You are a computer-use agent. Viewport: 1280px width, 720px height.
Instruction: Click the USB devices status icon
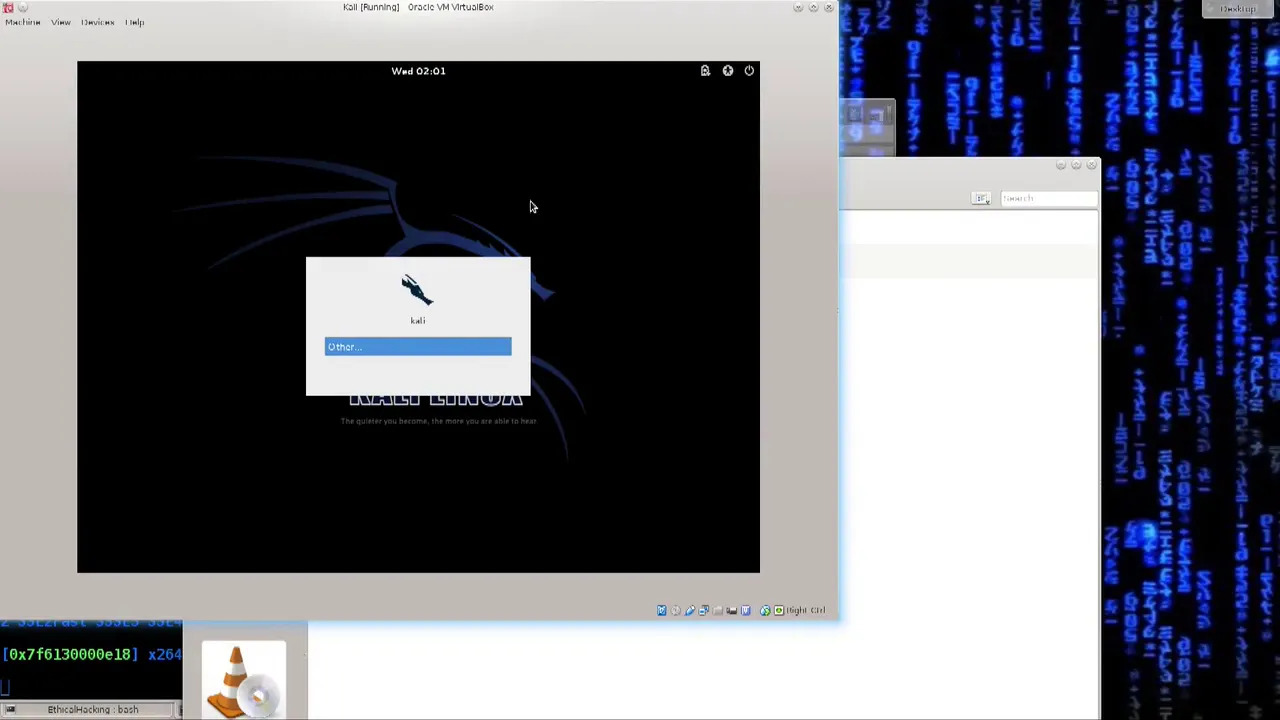point(690,610)
